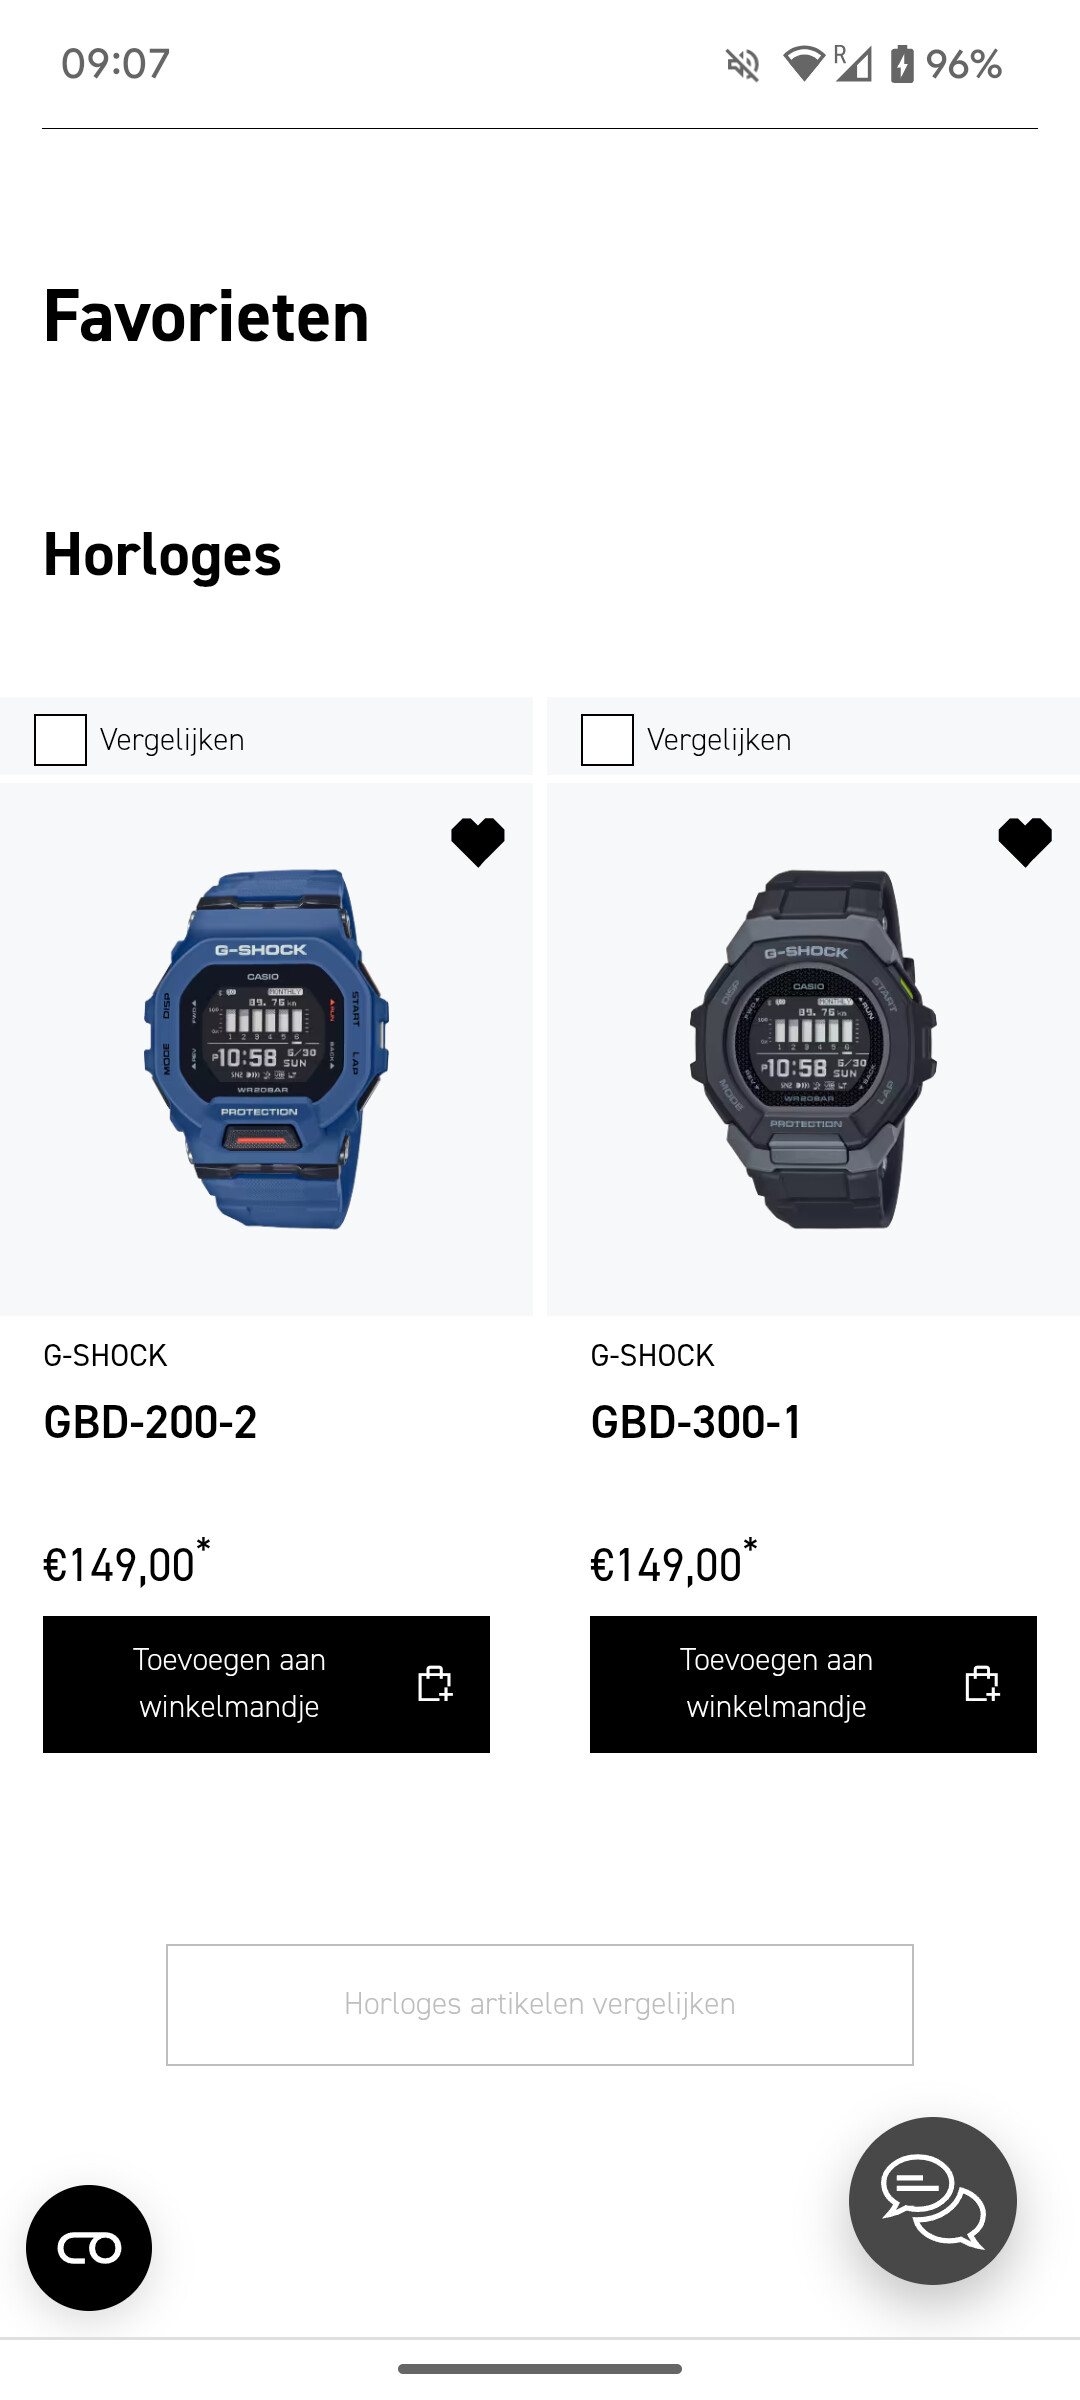The height and width of the screenshot is (2400, 1080).
Task: Open live chat bubble icon
Action: click(x=933, y=2200)
